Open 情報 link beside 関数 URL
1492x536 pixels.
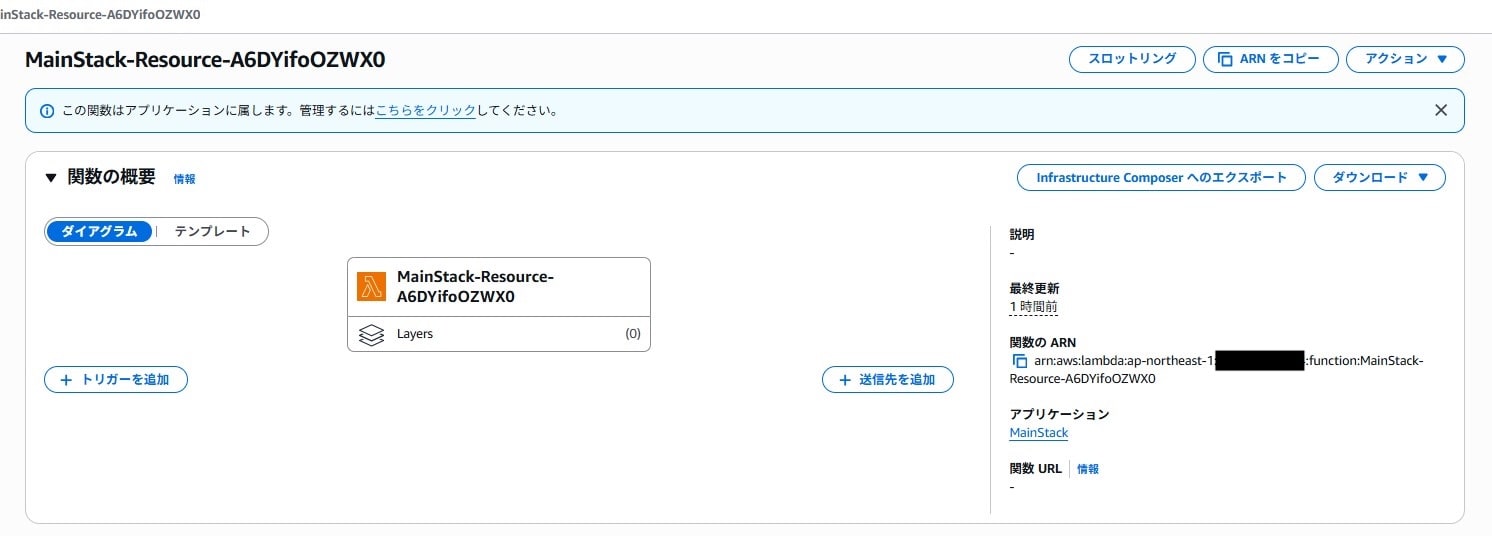point(1088,469)
